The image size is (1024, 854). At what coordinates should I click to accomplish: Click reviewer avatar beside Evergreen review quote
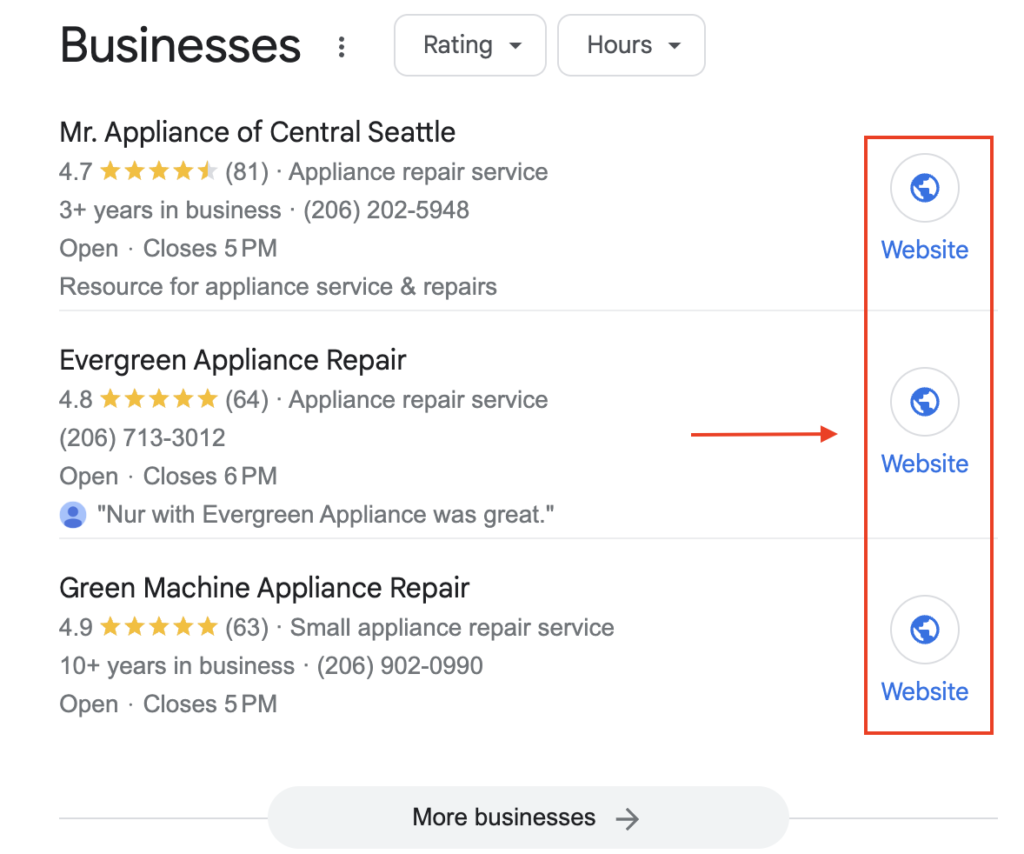[x=73, y=514]
